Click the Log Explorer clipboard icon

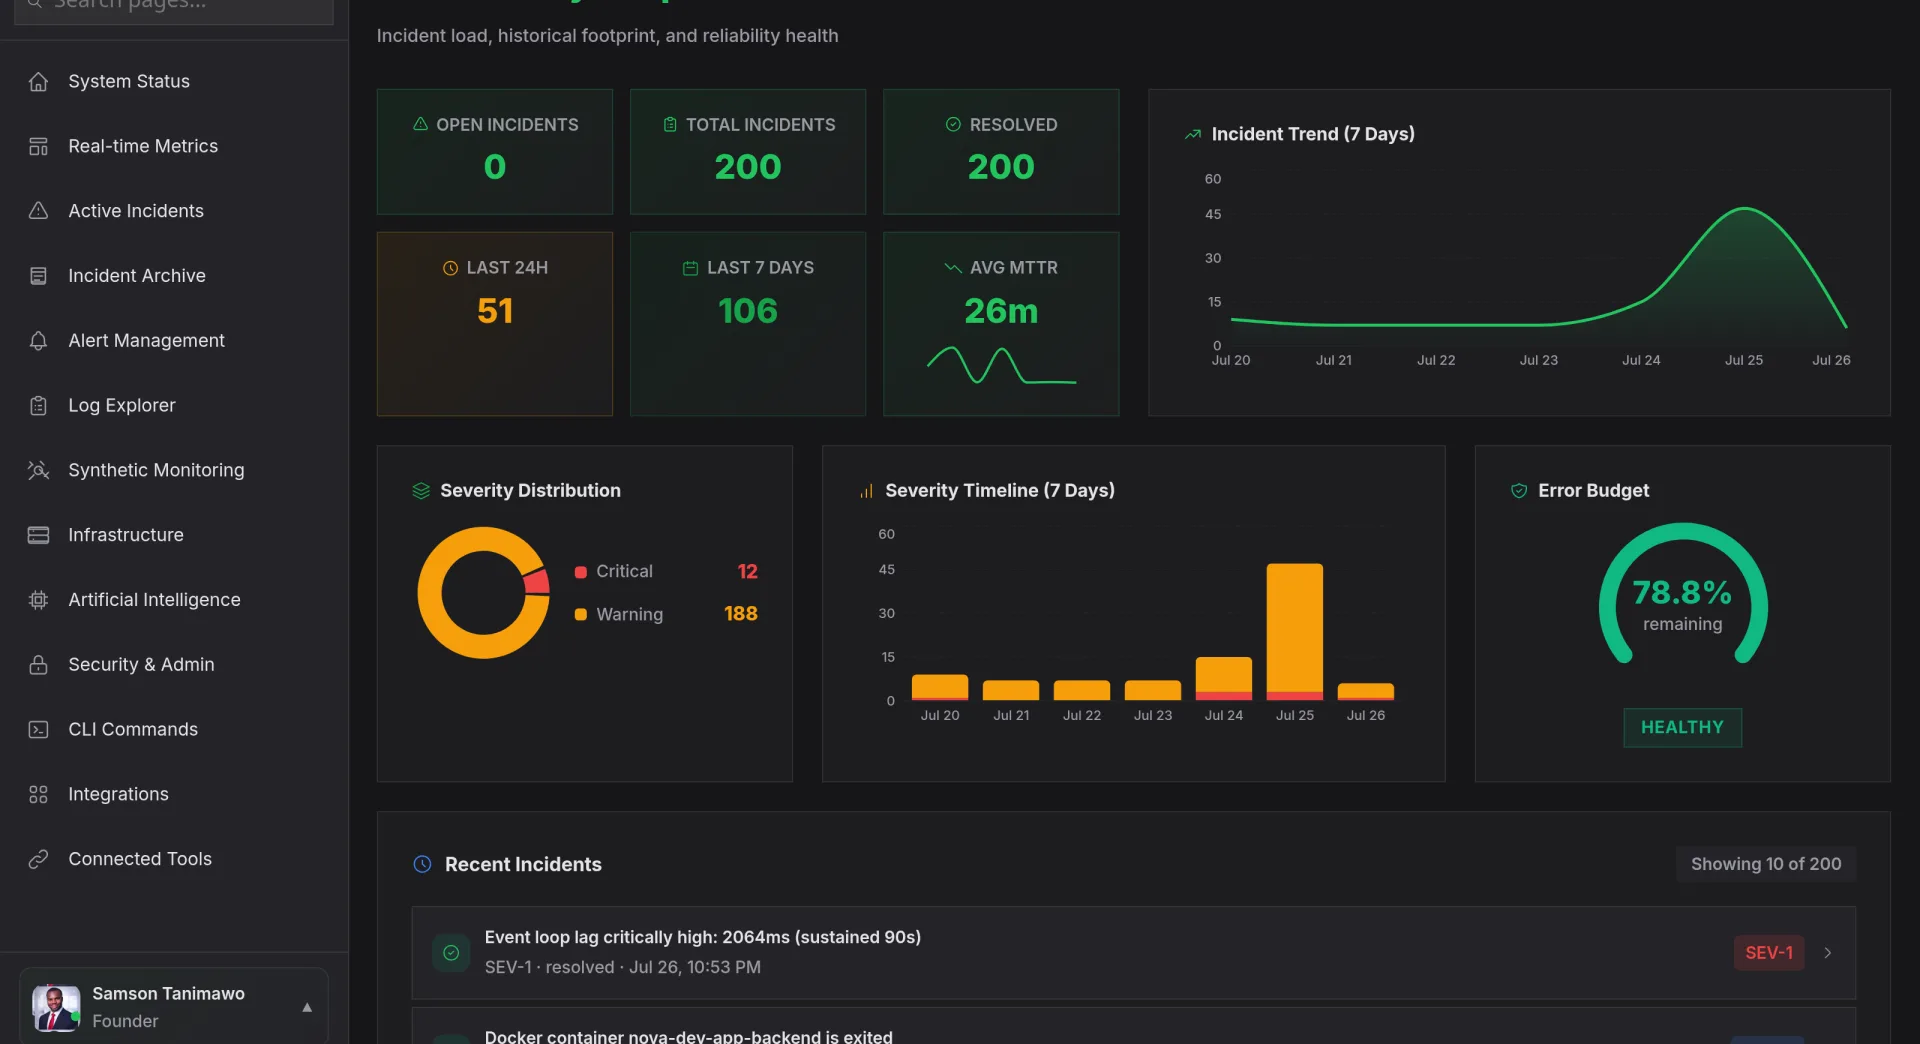tap(38, 406)
